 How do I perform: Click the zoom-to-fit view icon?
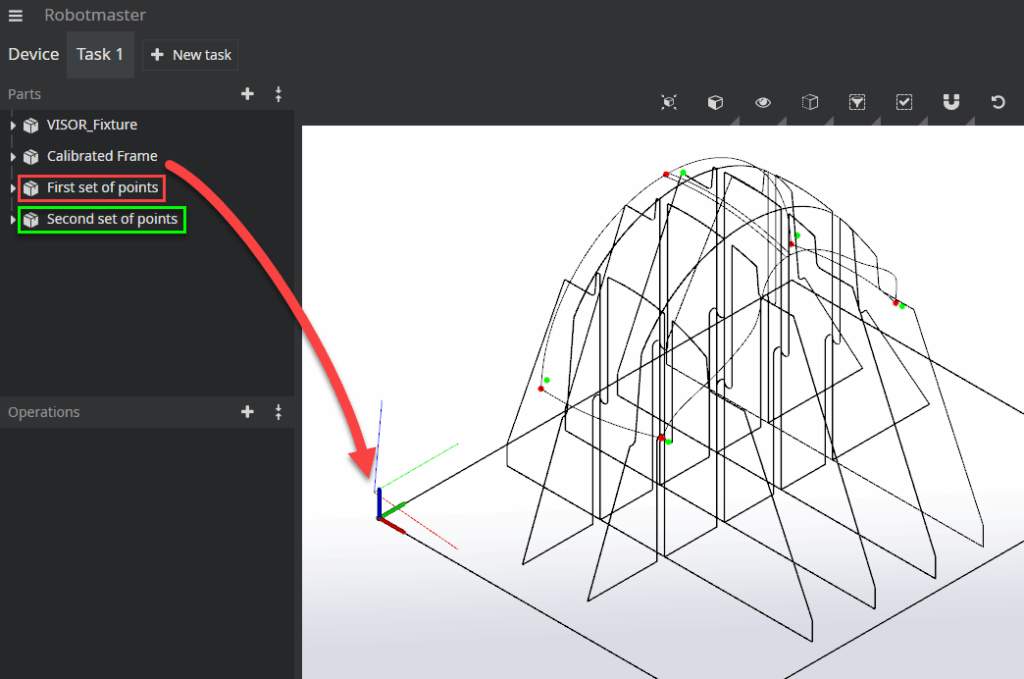(669, 102)
